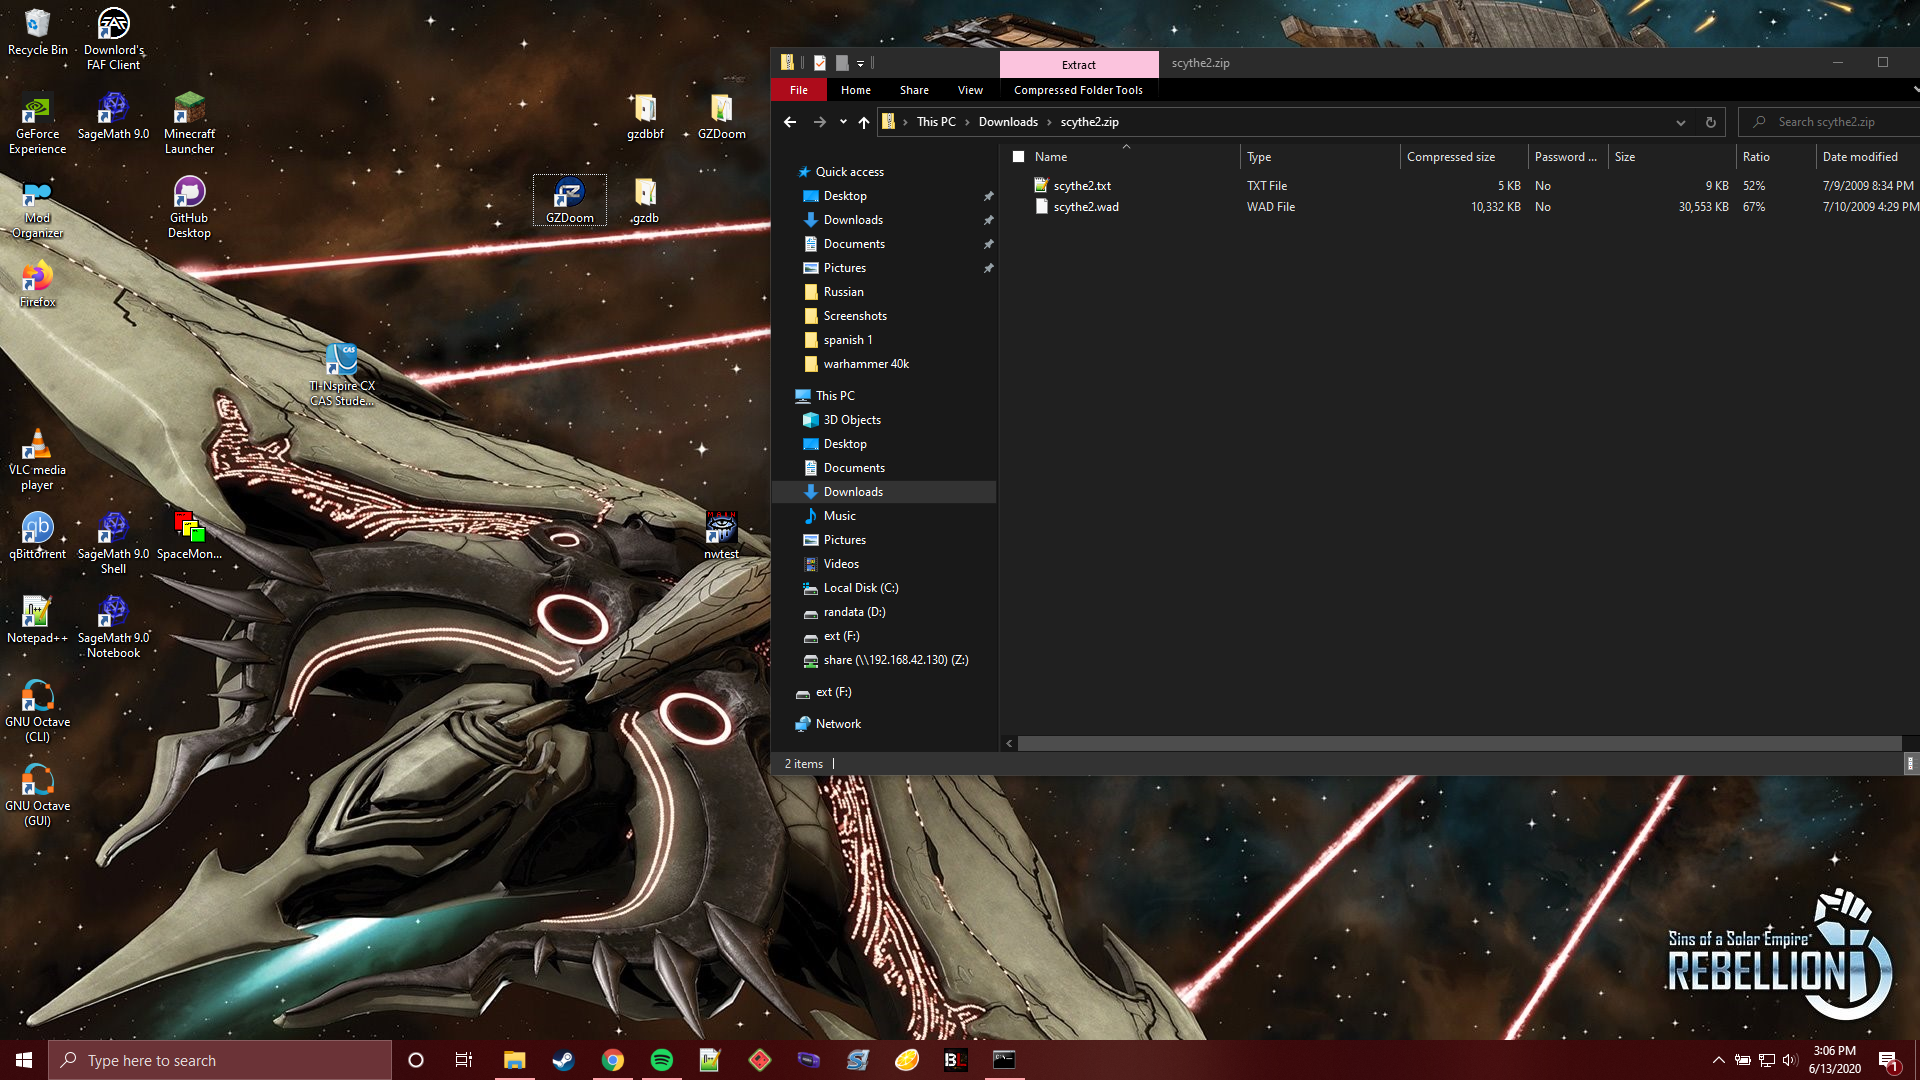1920x1080 pixels.
Task: Open the Russian folder in Quick access
Action: point(843,292)
